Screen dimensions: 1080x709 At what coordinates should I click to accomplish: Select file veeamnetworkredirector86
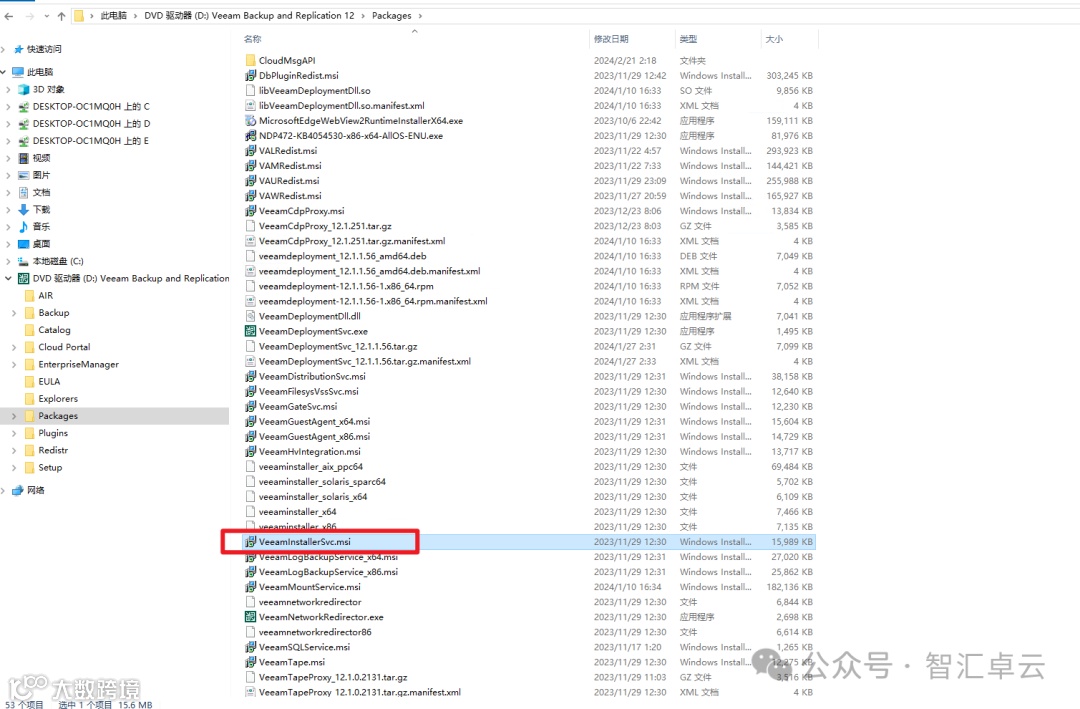tap(315, 633)
